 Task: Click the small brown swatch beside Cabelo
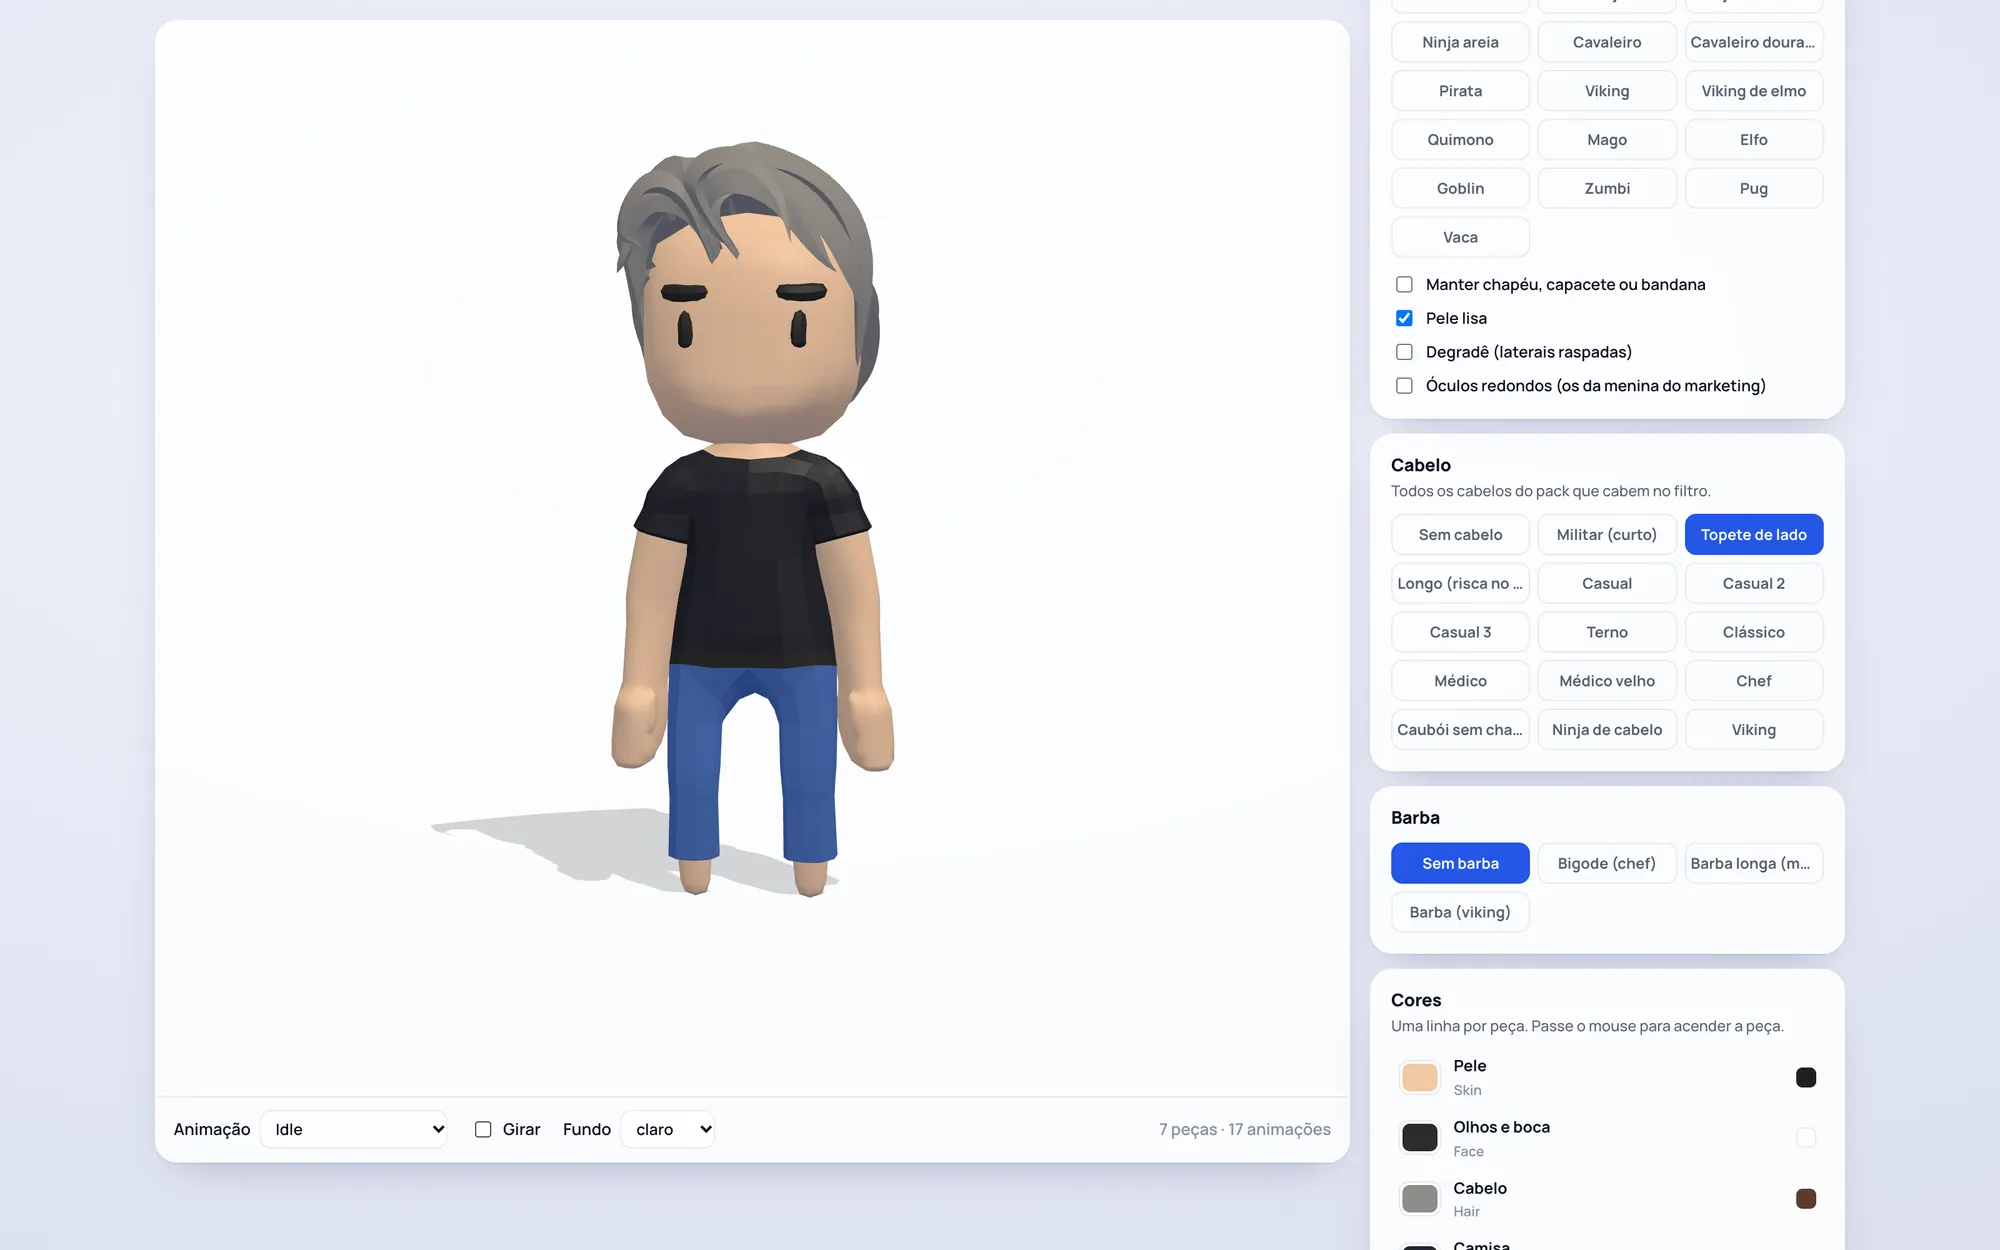[1806, 1198]
